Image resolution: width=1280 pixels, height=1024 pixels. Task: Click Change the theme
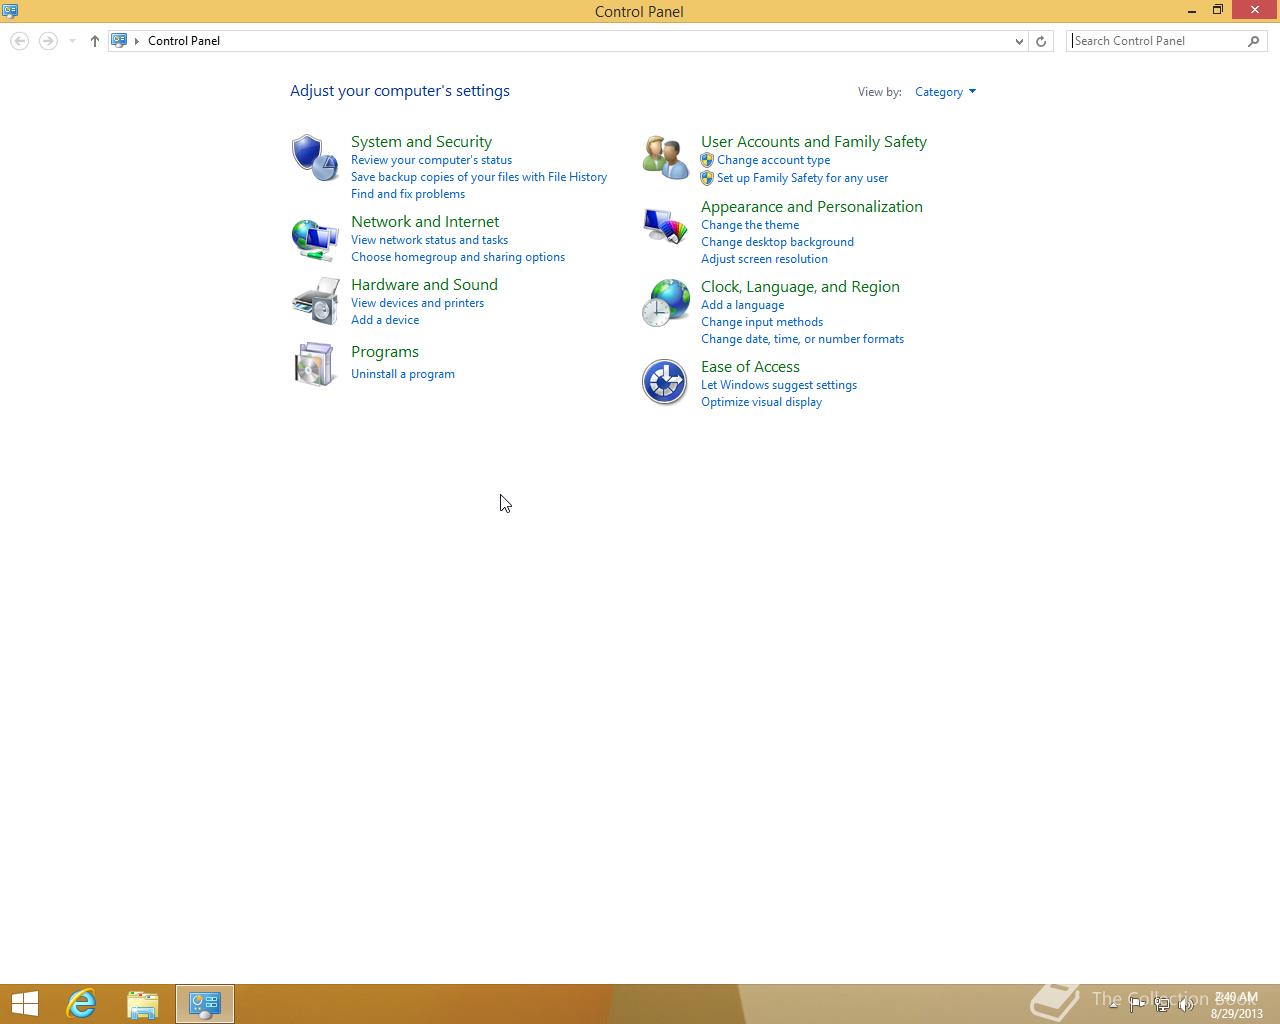(750, 225)
